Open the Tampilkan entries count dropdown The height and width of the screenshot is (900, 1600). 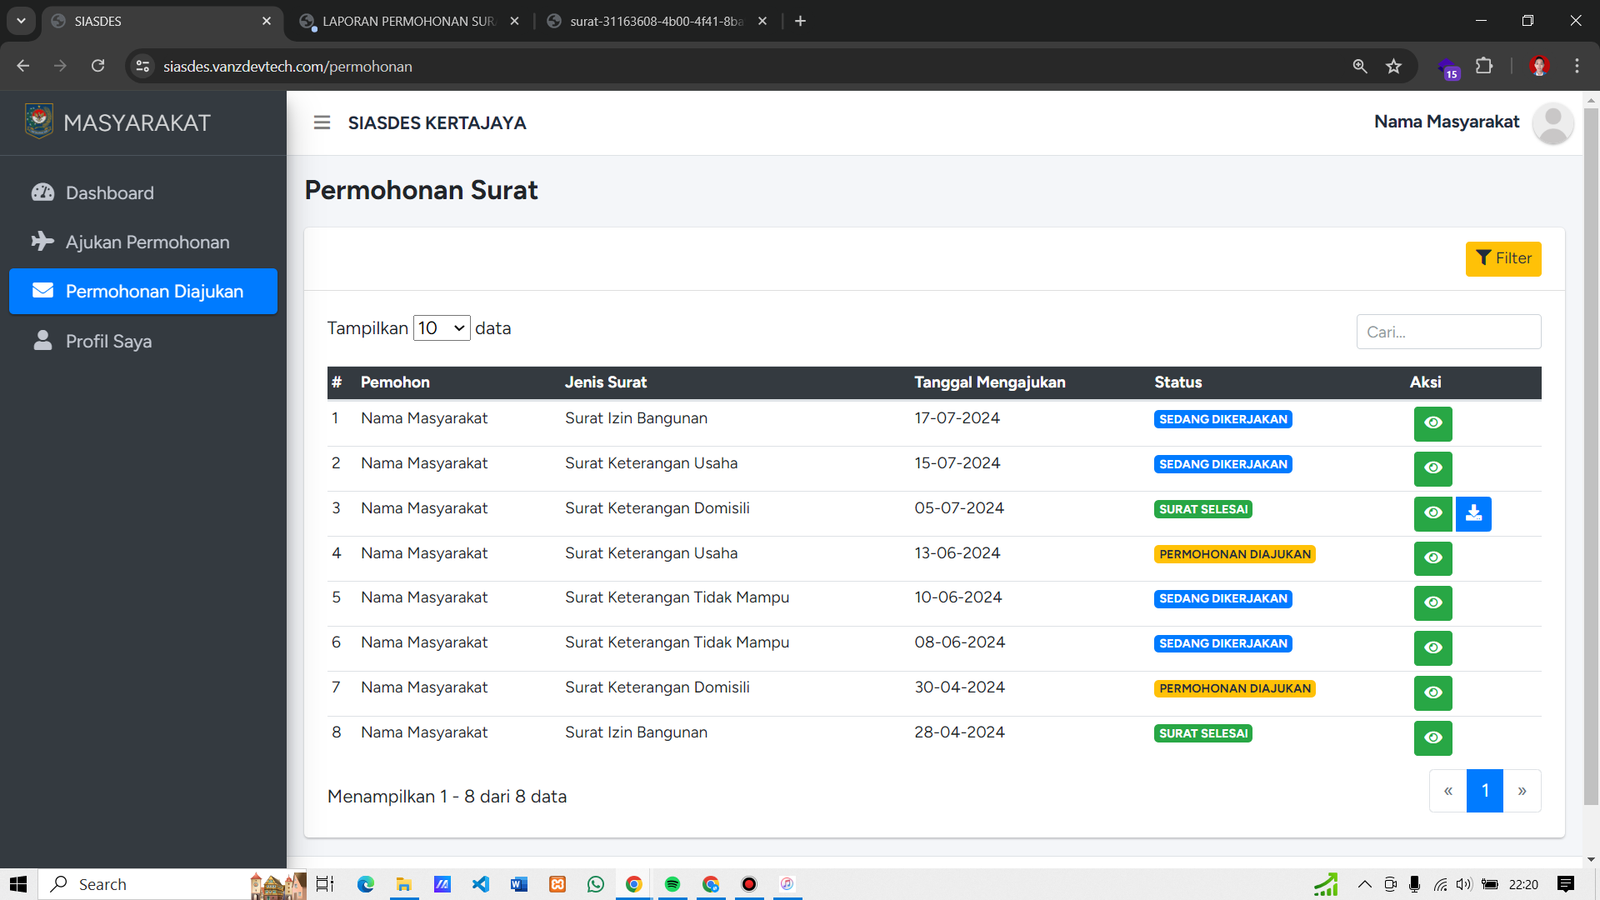click(441, 328)
